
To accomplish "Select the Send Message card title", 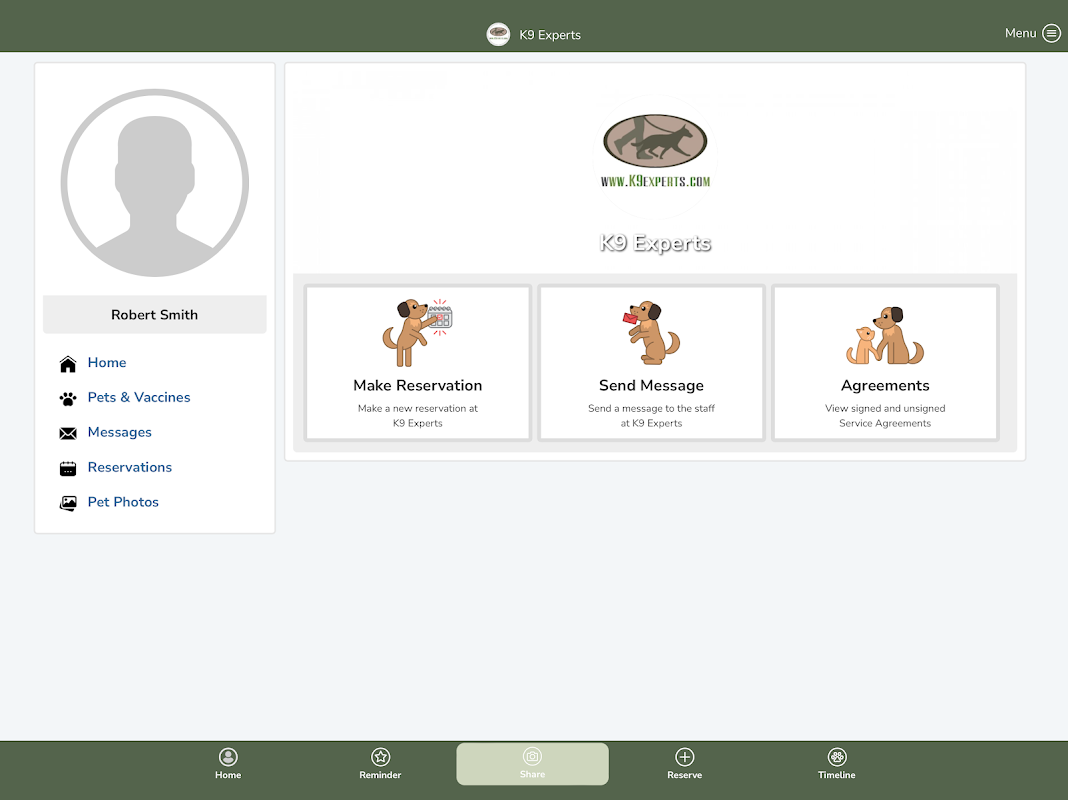I will point(651,385).
